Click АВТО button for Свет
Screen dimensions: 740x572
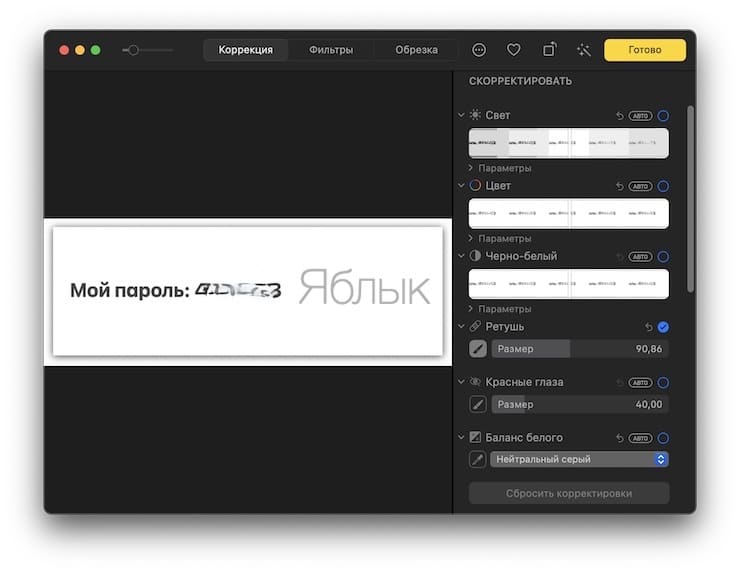[x=640, y=116]
